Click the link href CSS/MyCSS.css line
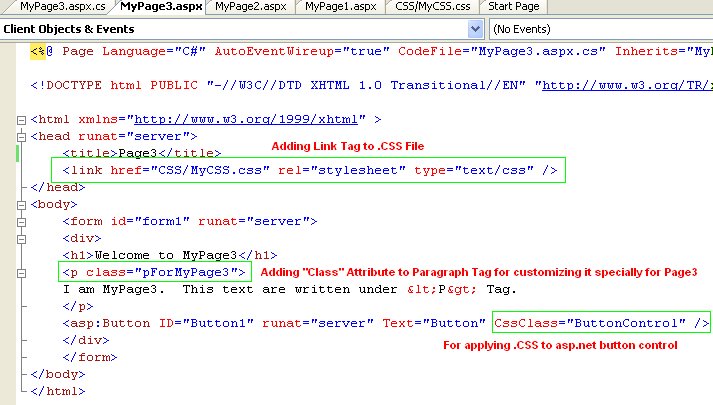The width and height of the screenshot is (713, 405). coord(310,170)
